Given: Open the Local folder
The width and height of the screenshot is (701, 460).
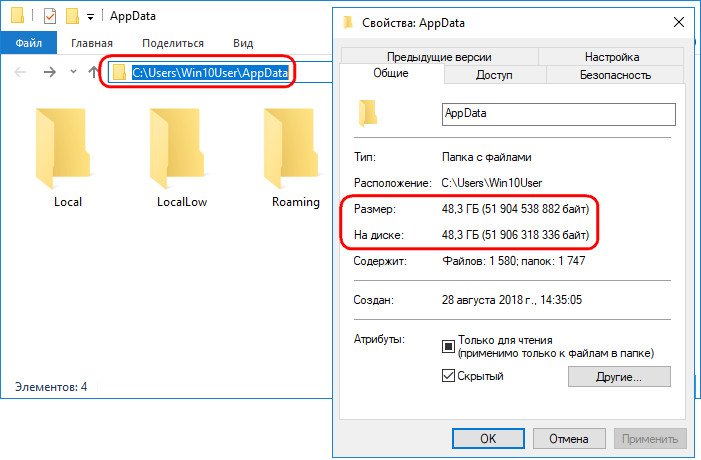Looking at the screenshot, I should pyautogui.click(x=63, y=157).
